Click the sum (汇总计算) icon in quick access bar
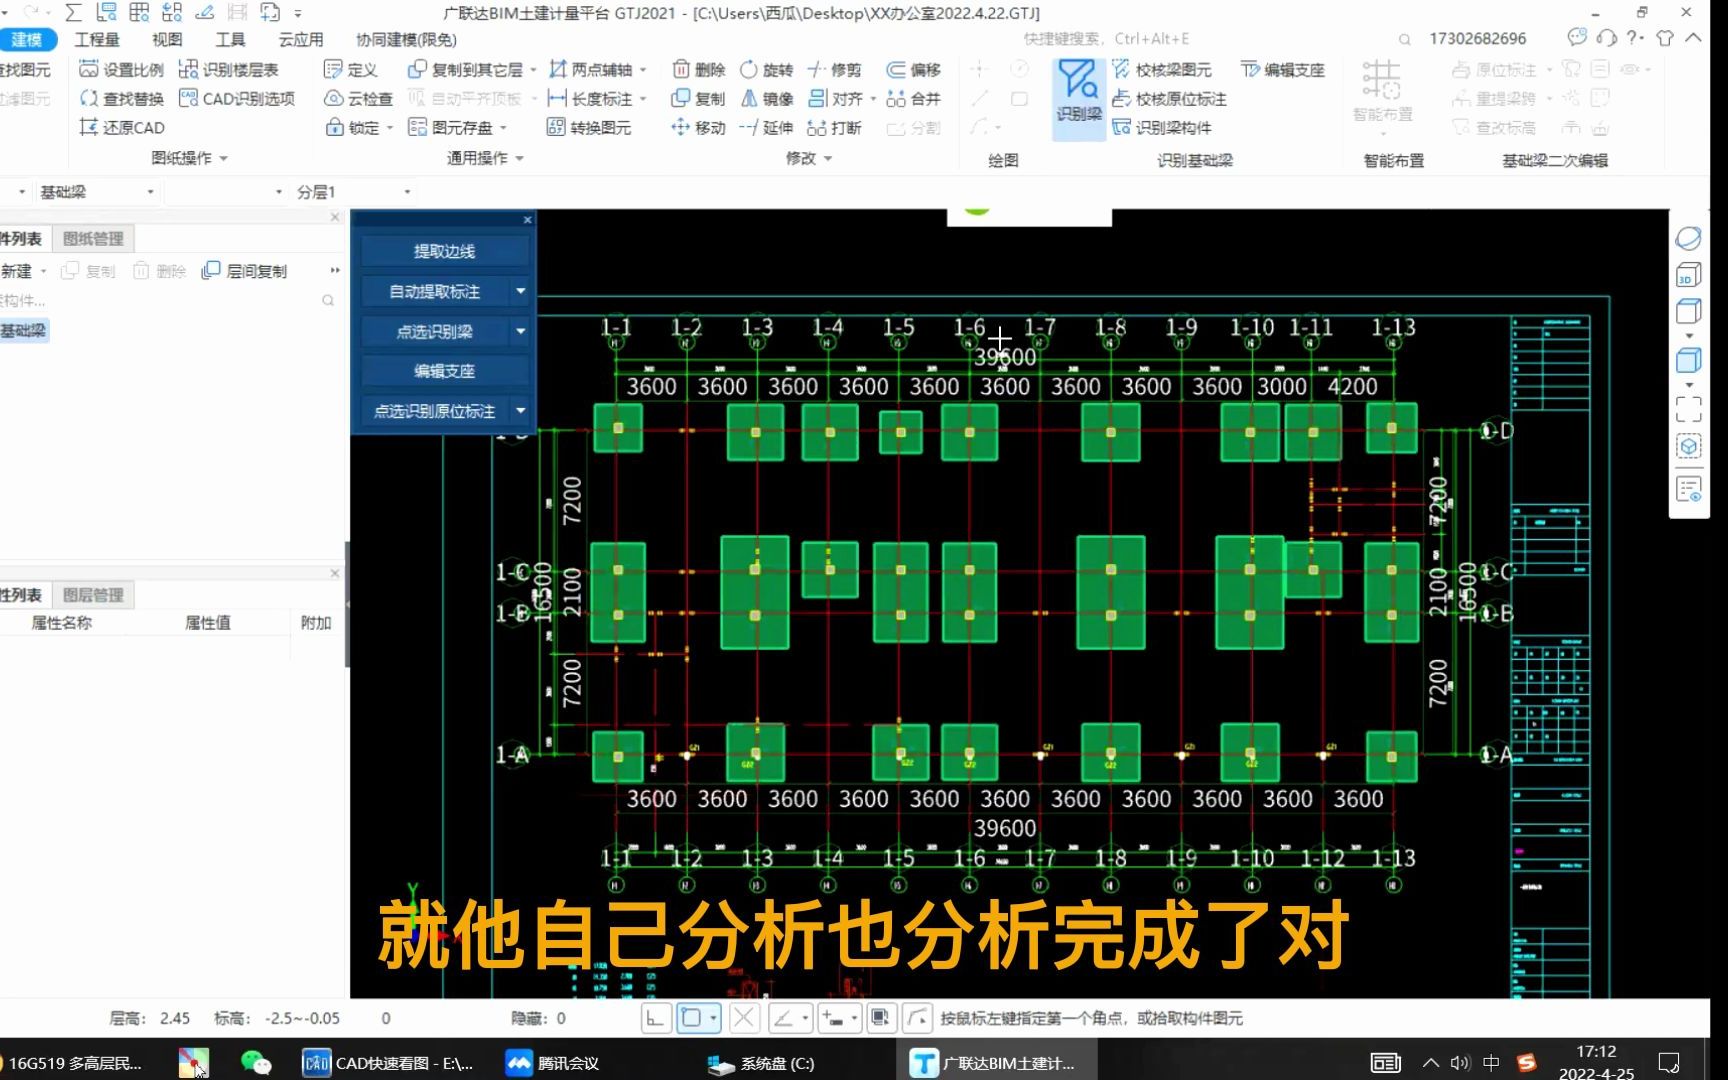This screenshot has height=1080, width=1728. 73,12
